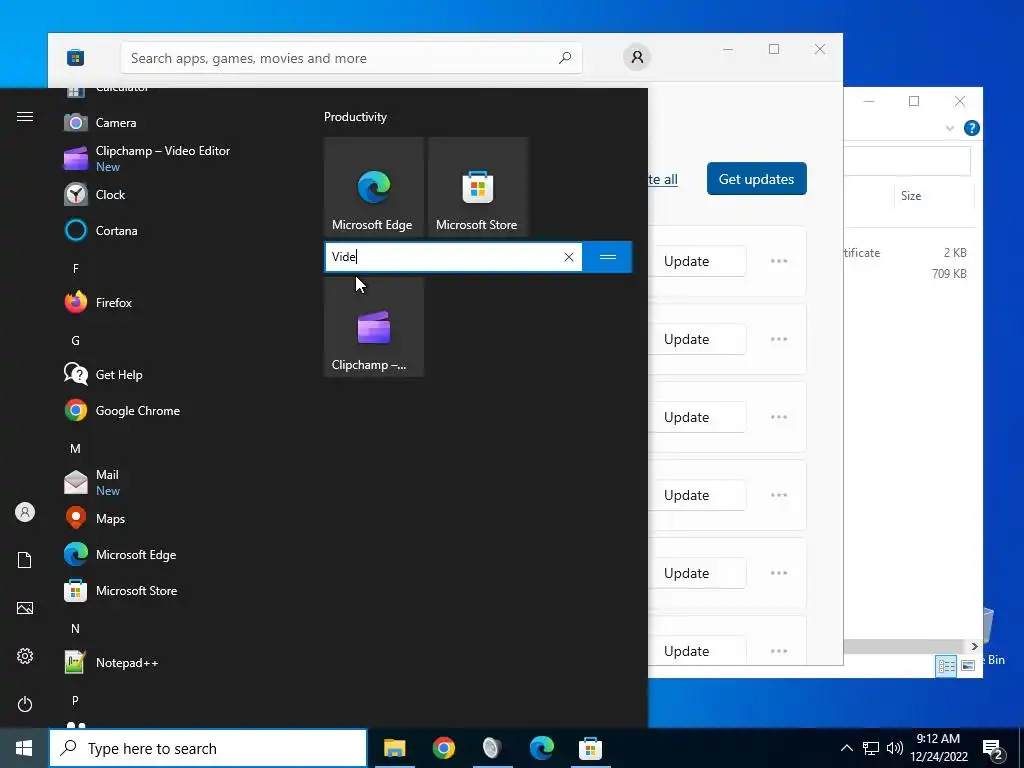Click the Windows Start button
The image size is (1024, 768).
(24, 748)
